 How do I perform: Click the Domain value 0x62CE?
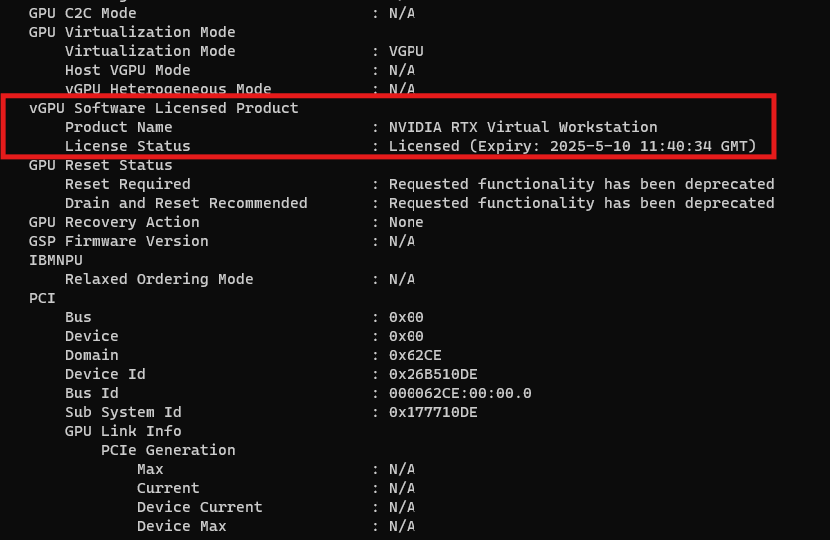coord(415,355)
